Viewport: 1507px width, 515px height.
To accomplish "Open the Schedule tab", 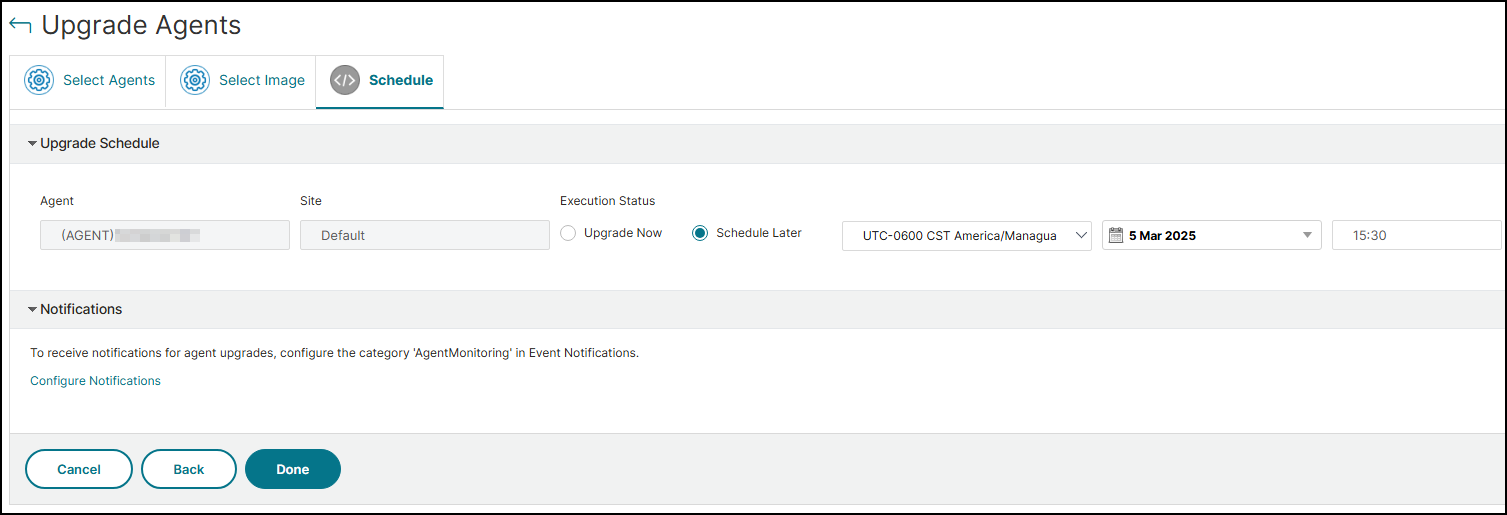I will (x=380, y=81).
